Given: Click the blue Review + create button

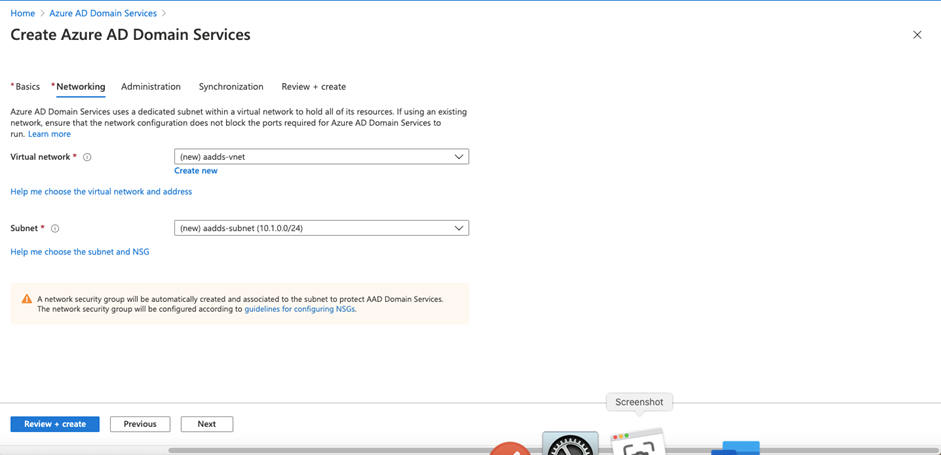Looking at the screenshot, I should [x=55, y=424].
